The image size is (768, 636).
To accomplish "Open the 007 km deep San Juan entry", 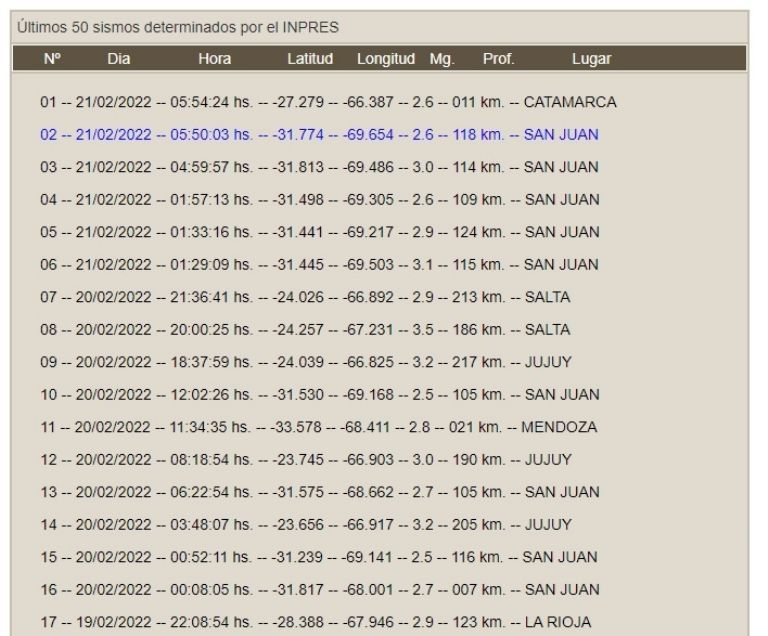I will tap(319, 590).
